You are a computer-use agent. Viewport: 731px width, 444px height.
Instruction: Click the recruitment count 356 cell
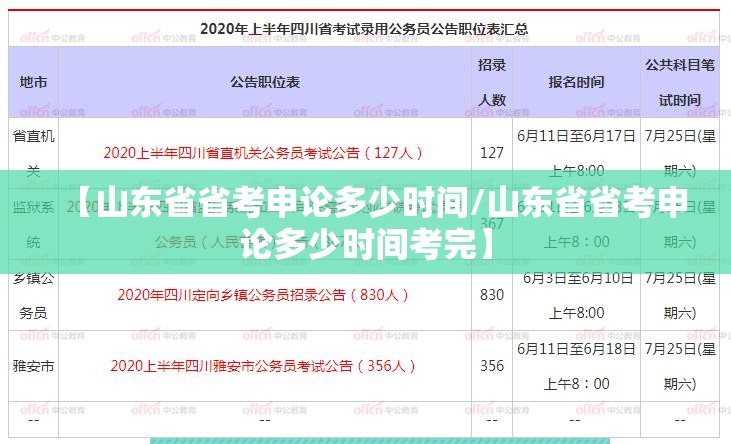coord(492,366)
